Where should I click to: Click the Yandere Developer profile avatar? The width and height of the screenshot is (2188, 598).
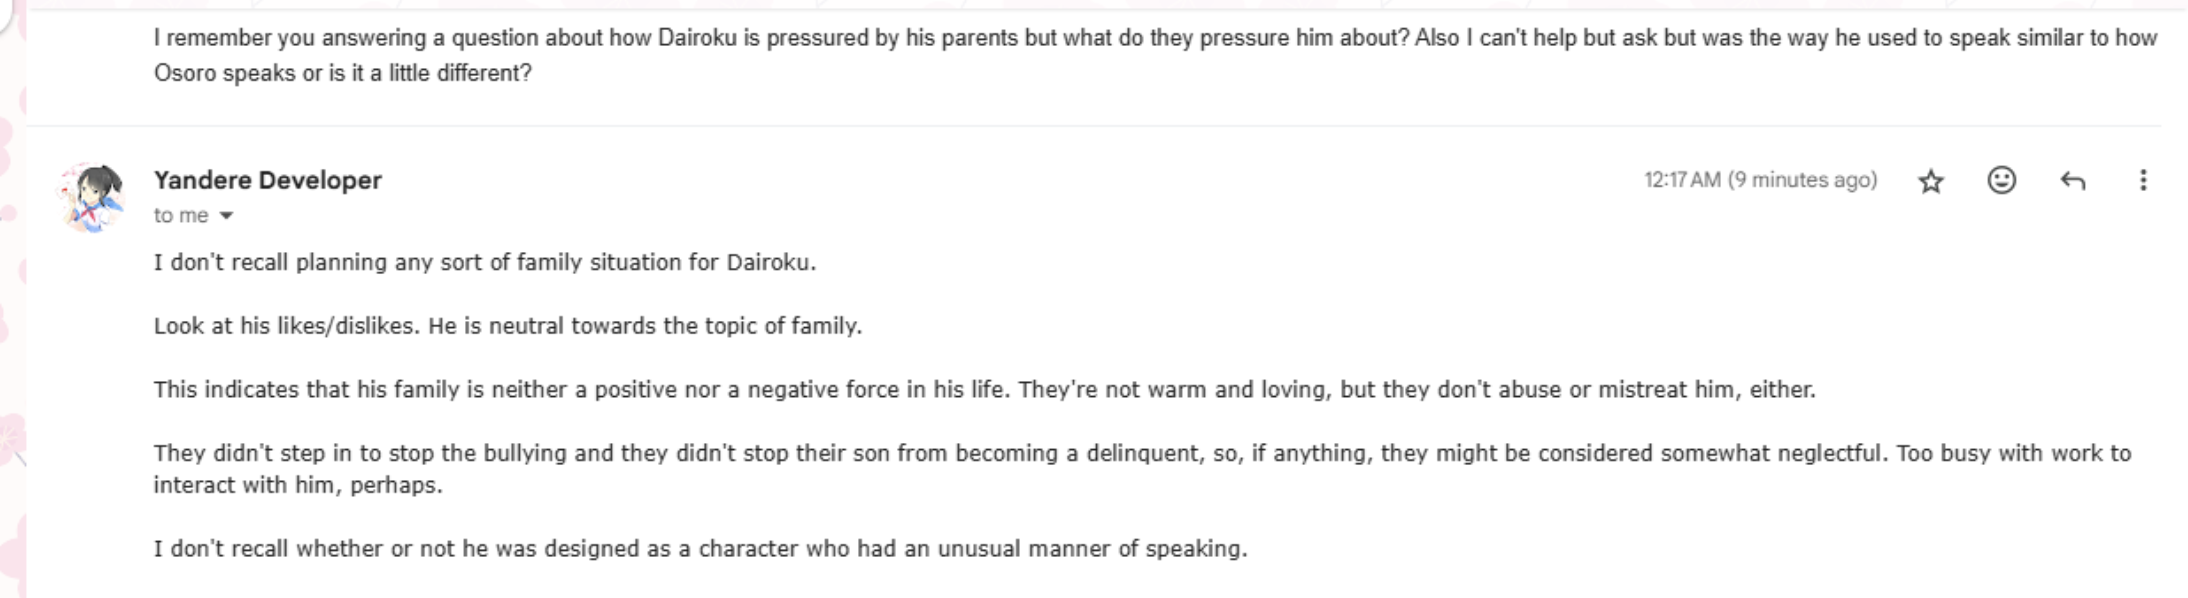pos(91,197)
